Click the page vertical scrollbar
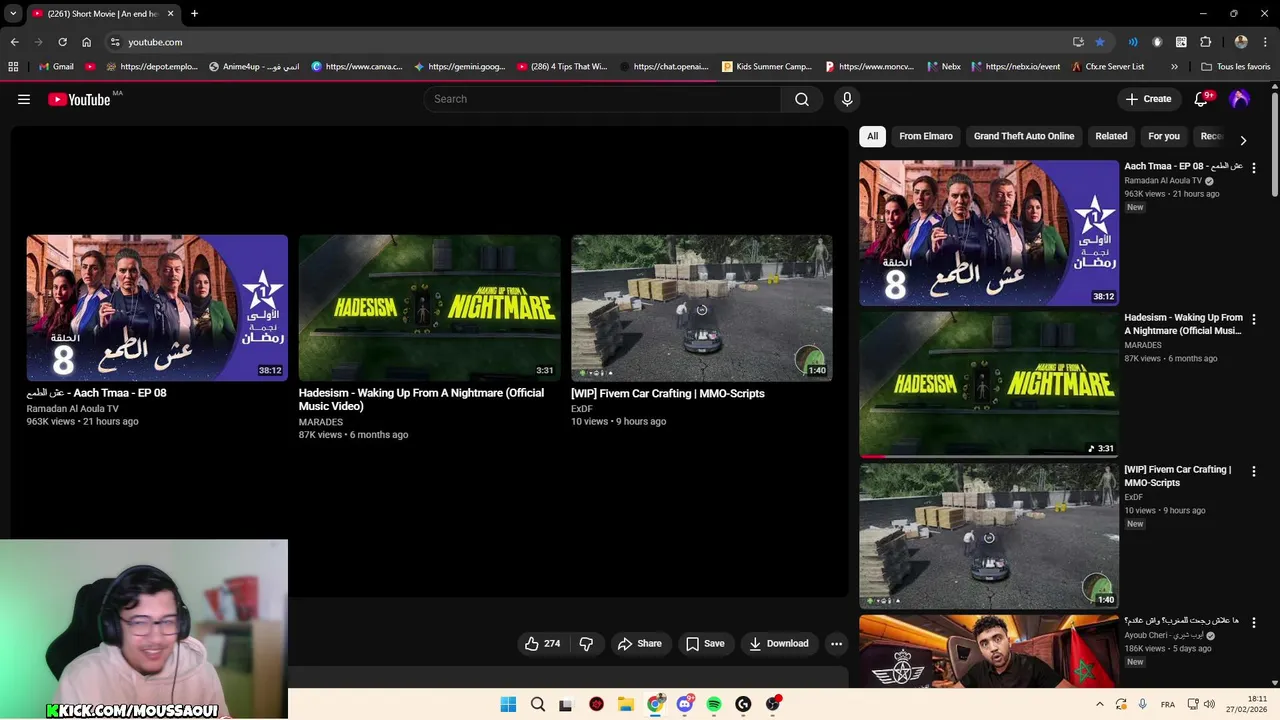This screenshot has height=720, width=1280. [1275, 145]
